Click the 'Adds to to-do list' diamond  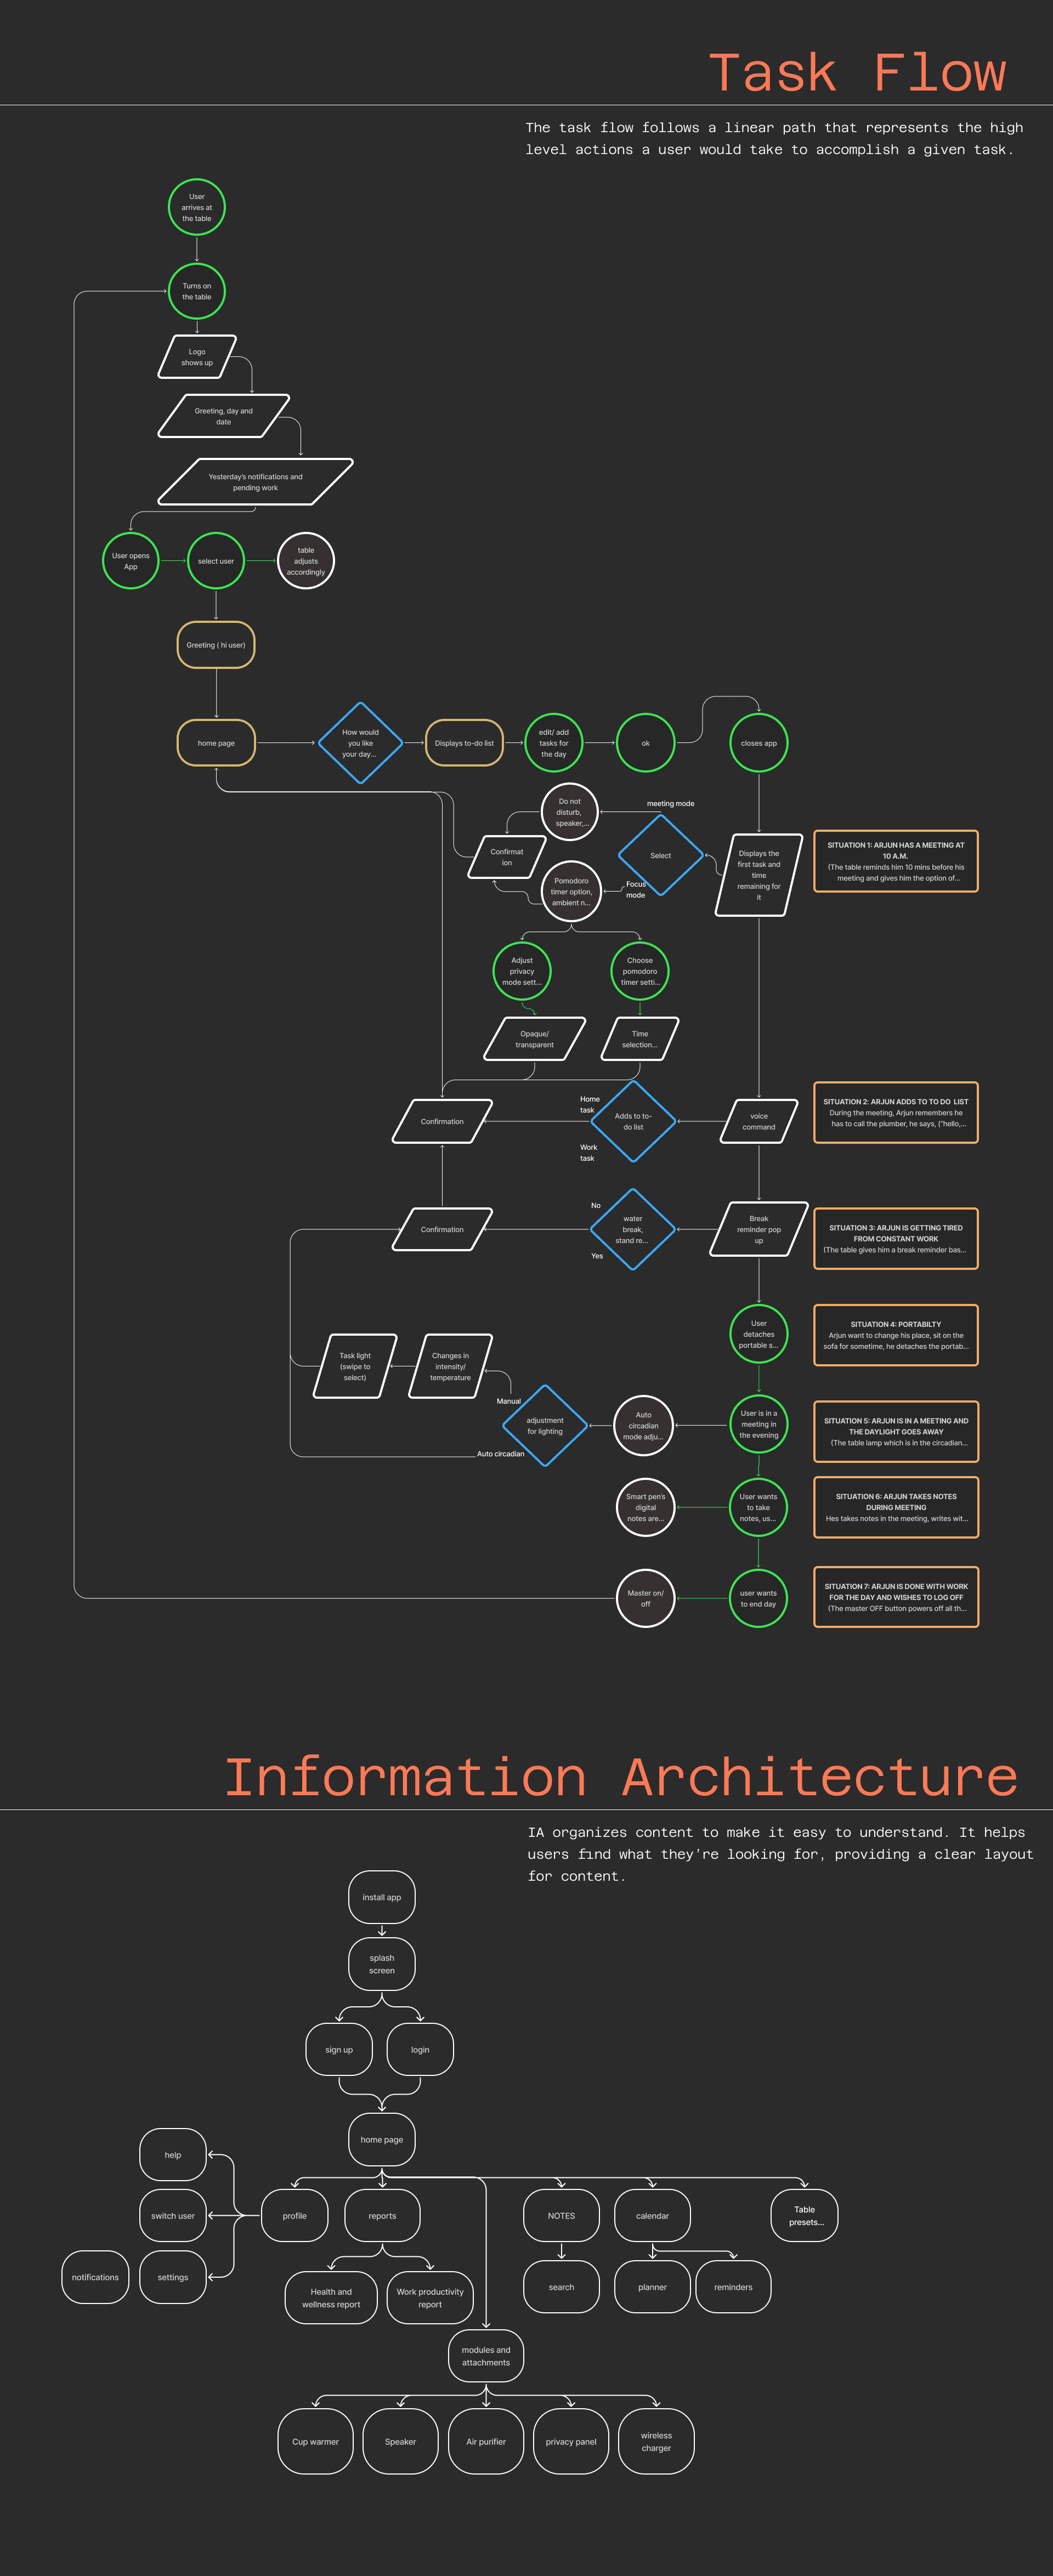[x=633, y=1121]
